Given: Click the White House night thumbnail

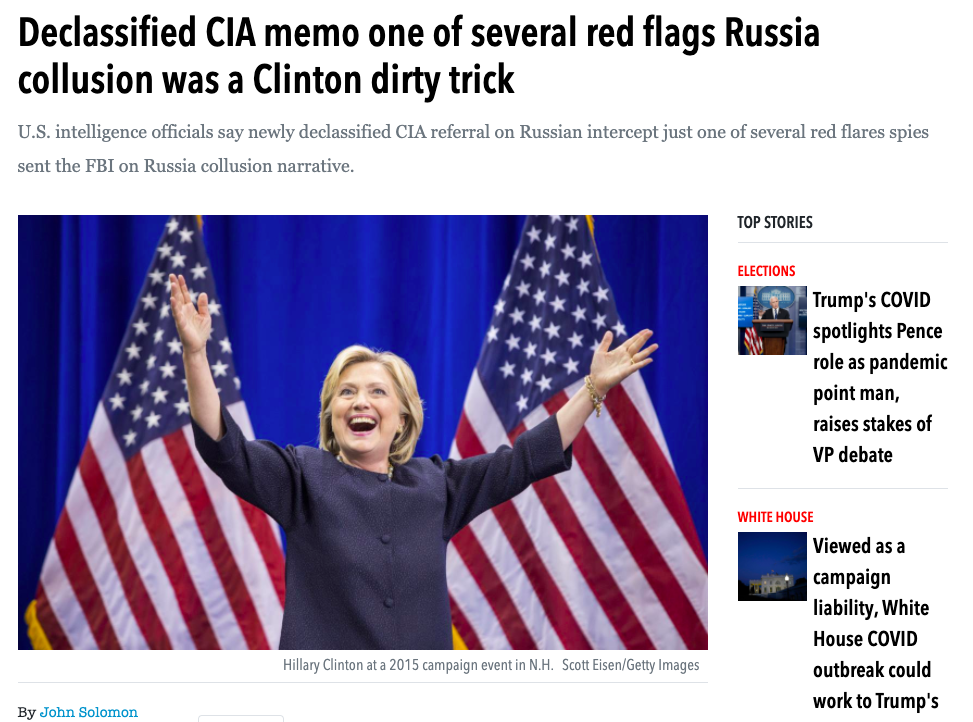Looking at the screenshot, I should 772,566.
